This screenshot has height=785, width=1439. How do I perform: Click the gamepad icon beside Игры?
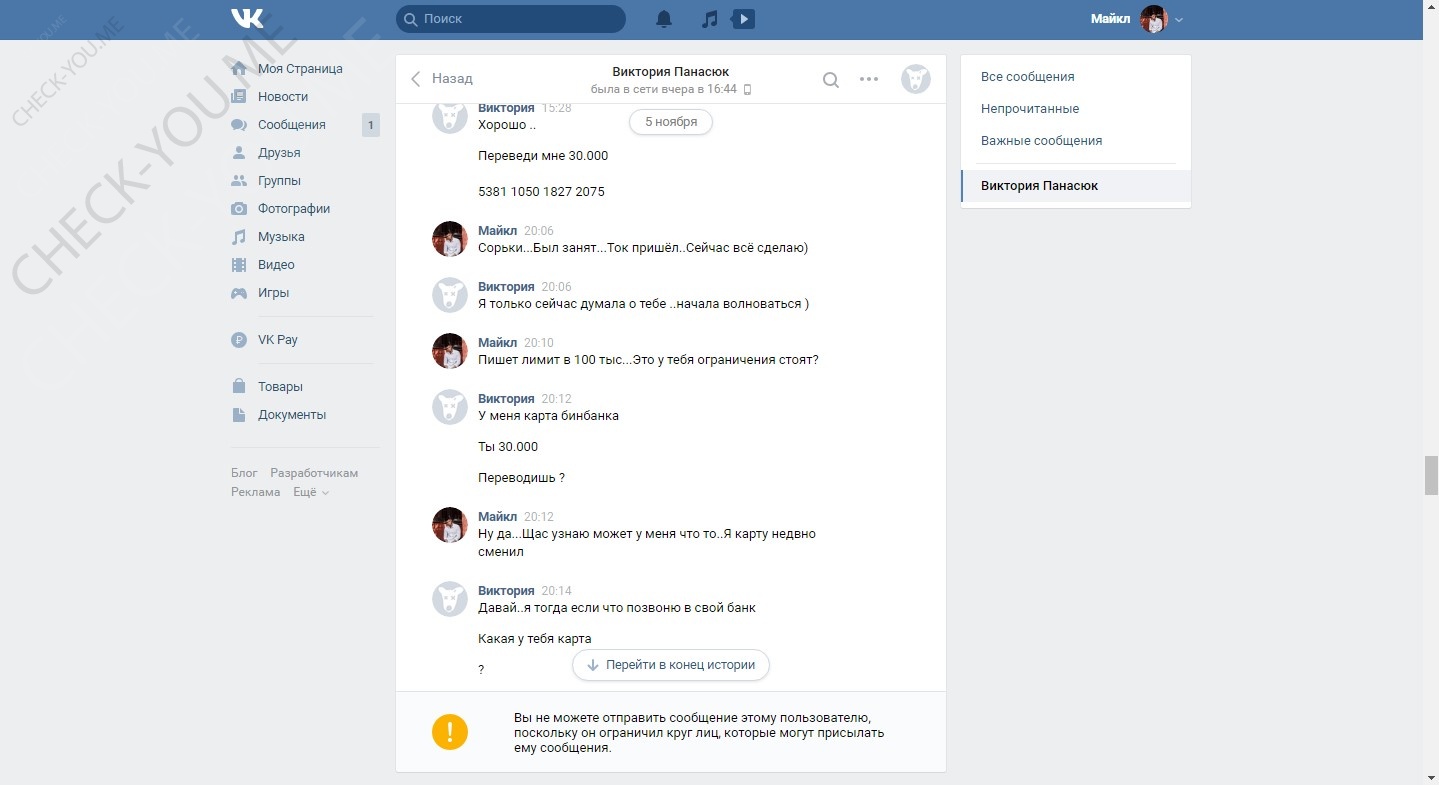click(239, 293)
